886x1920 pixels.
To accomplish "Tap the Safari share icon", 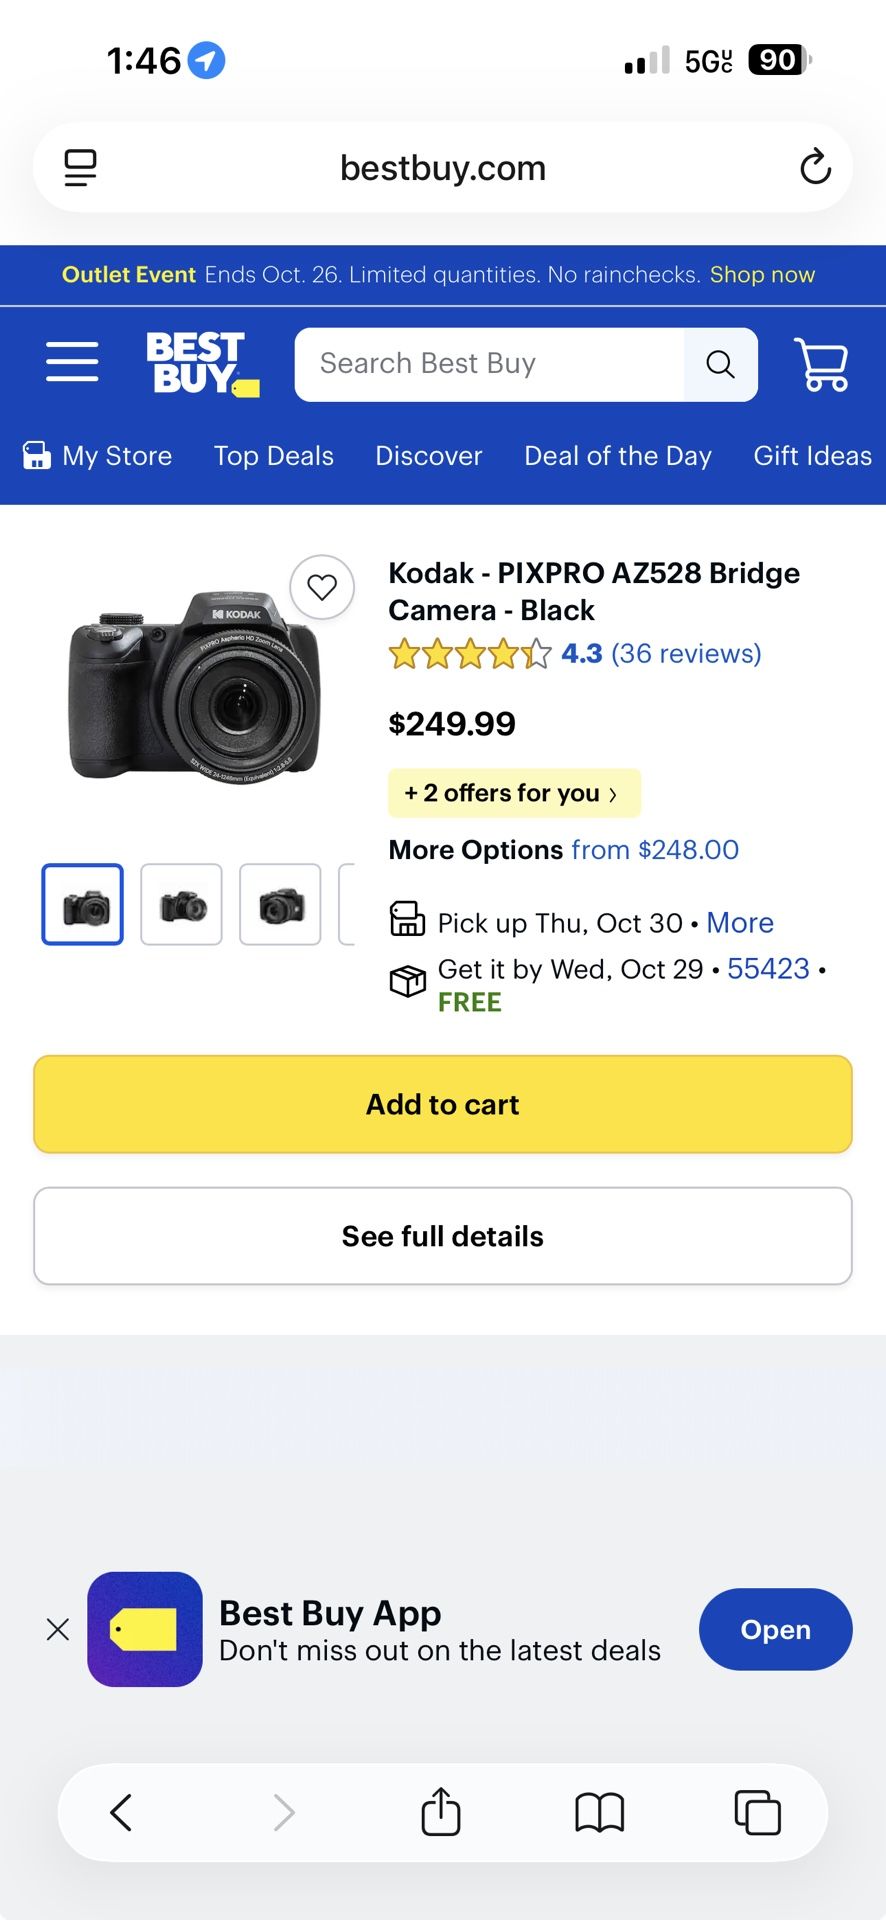I will 441,1812.
